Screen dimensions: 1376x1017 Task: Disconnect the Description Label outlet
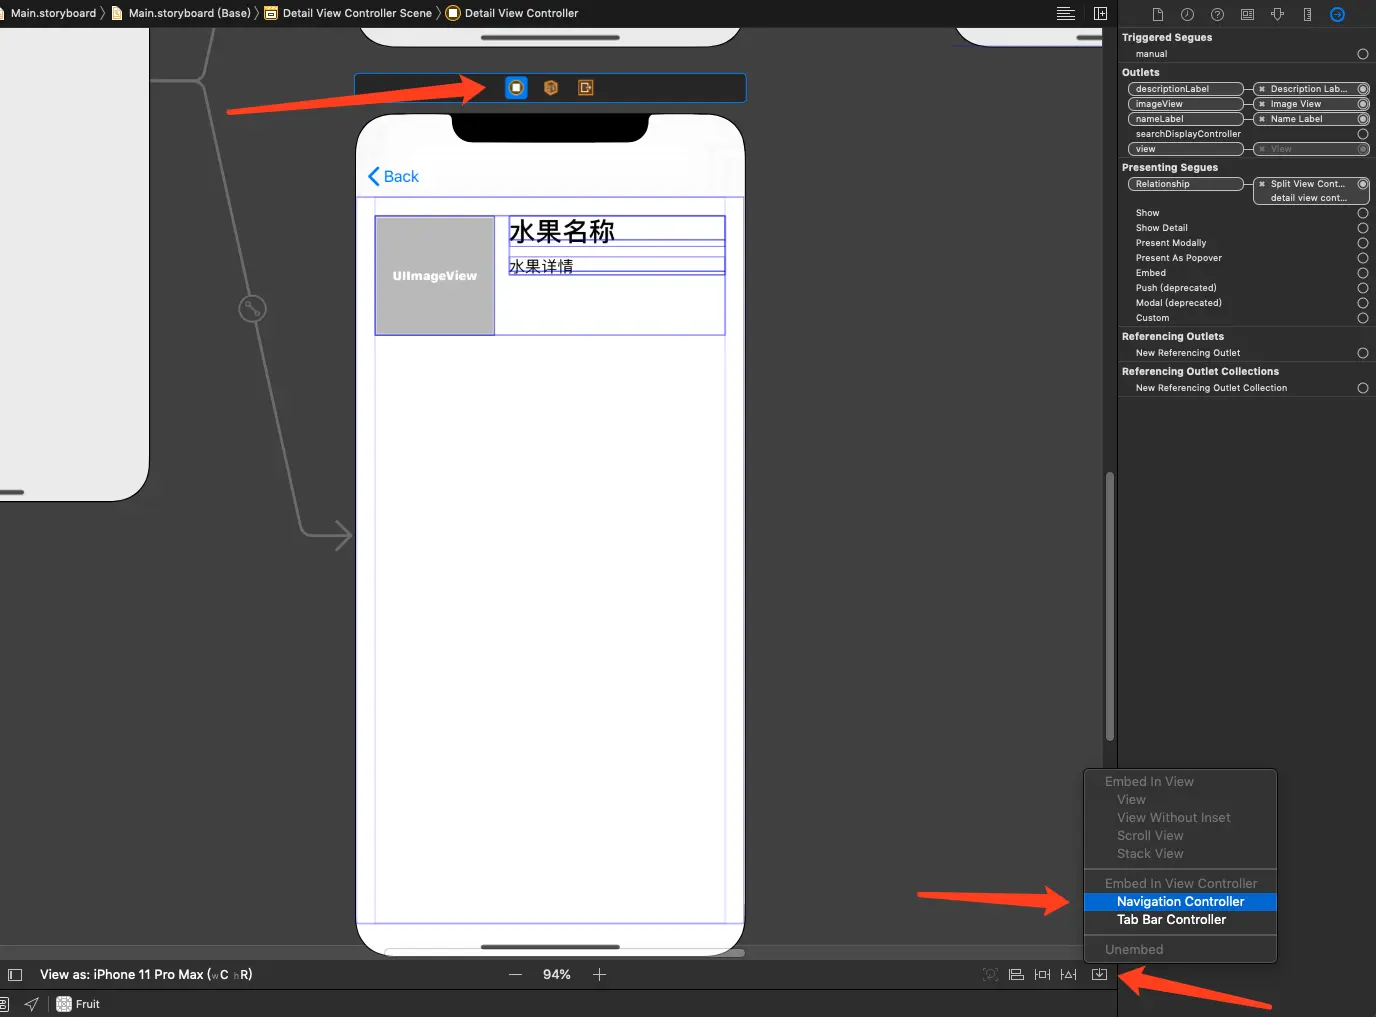[x=1262, y=89]
